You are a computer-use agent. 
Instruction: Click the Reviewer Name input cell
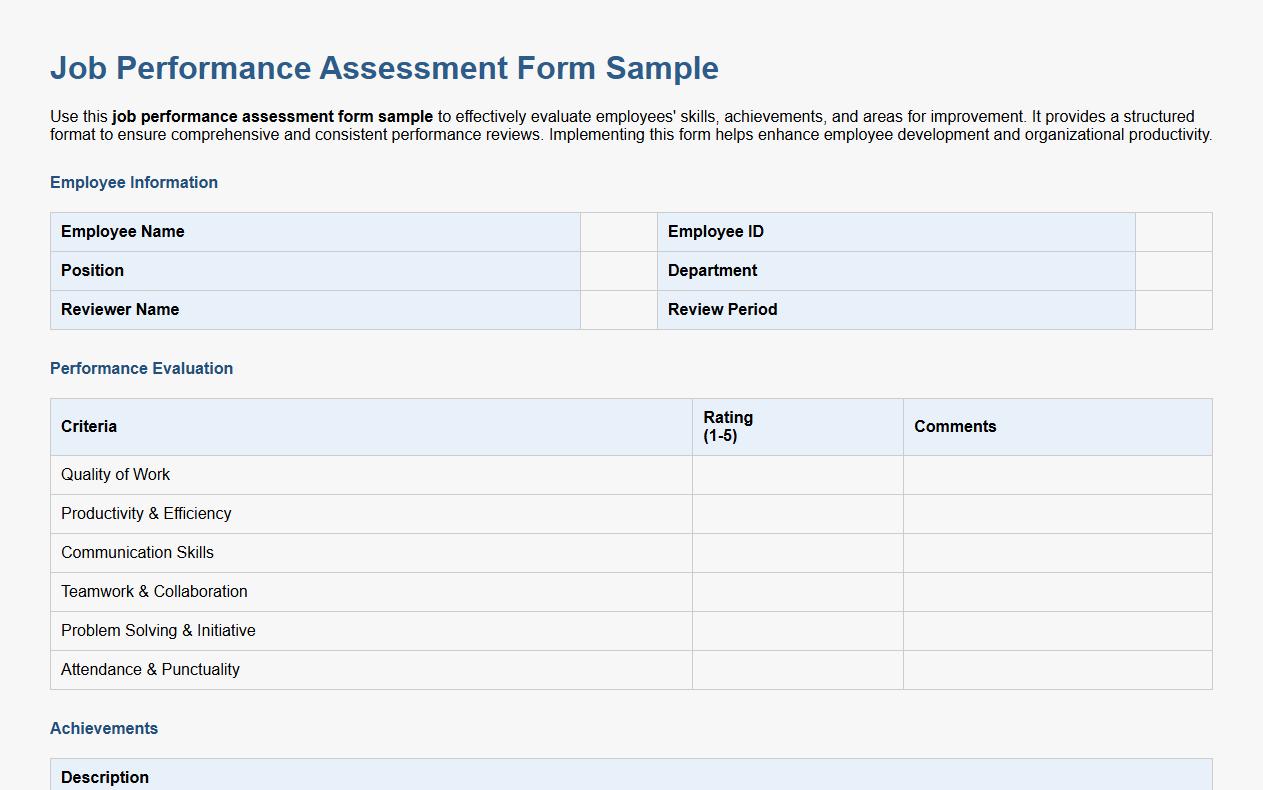pyautogui.click(x=617, y=309)
